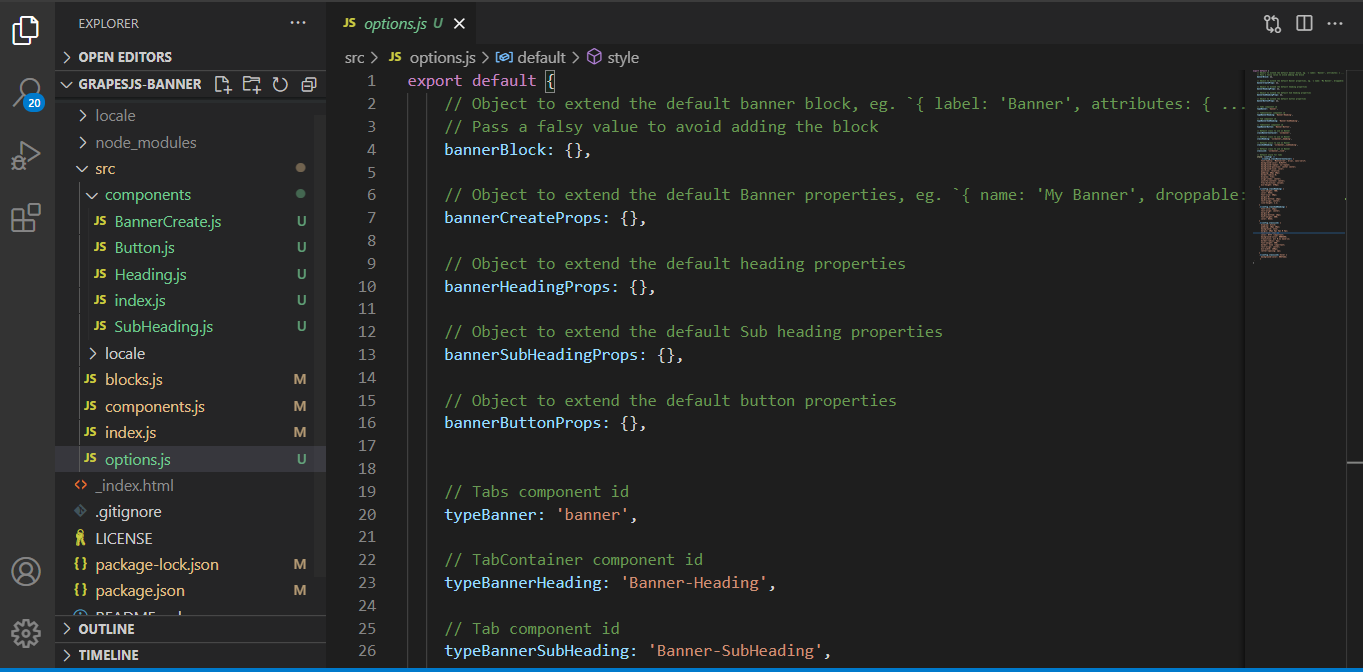The width and height of the screenshot is (1363, 672).
Task: Click the style breadcrumb symbol
Action: click(612, 58)
